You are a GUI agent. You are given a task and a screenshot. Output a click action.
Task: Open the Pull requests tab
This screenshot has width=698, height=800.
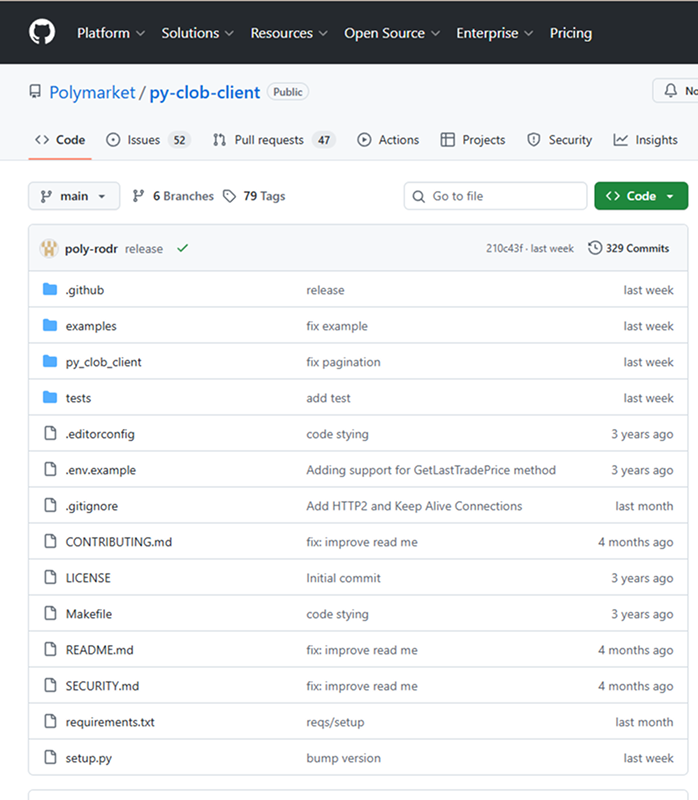[x=274, y=140]
